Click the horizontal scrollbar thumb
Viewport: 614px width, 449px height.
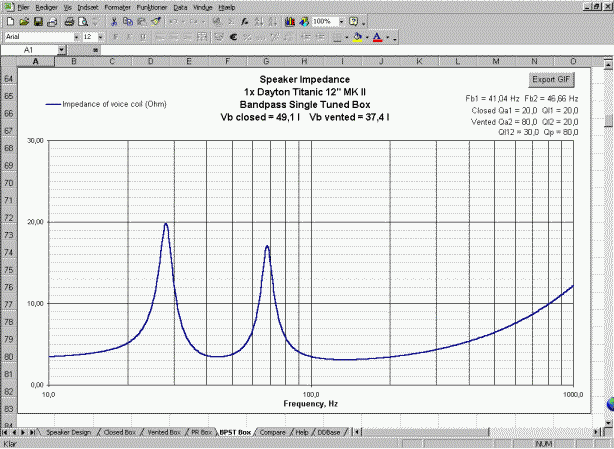426,432
